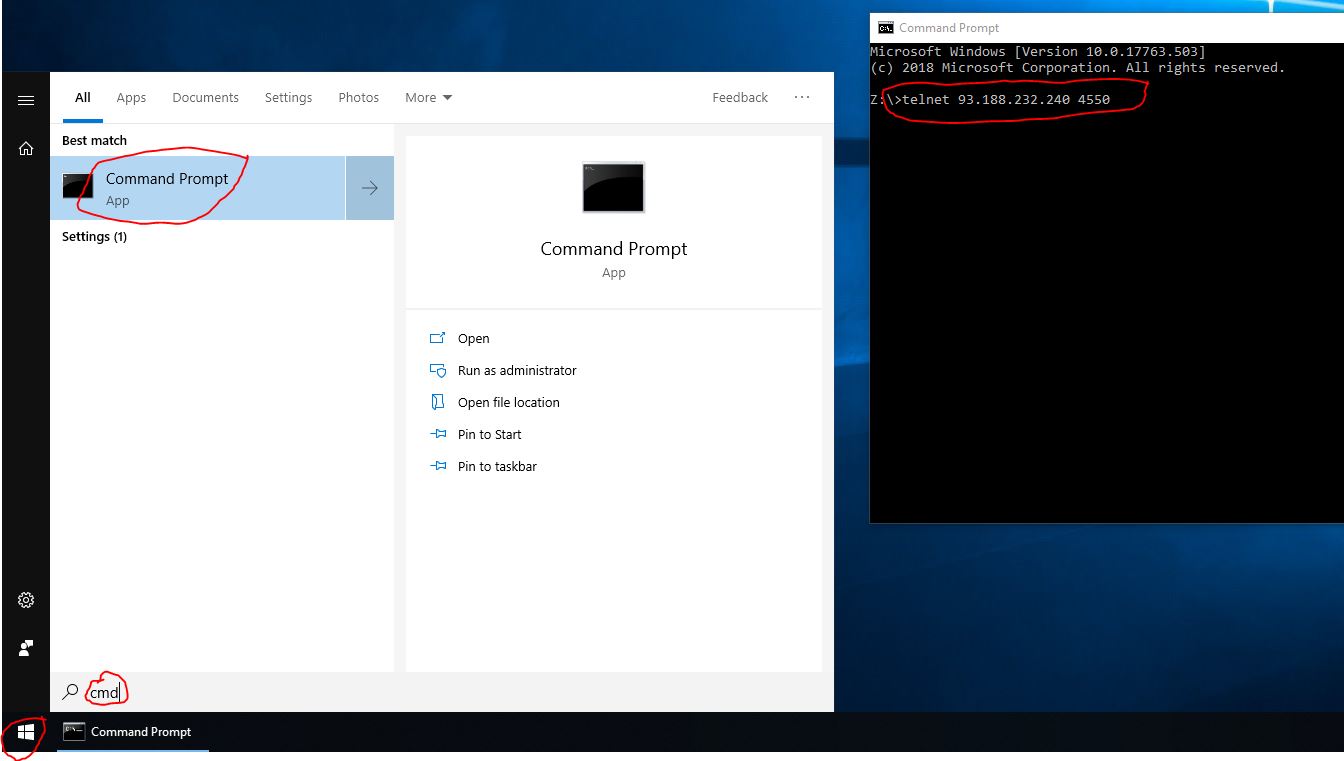
Task: Switch to the Apps search tab
Action: pyautogui.click(x=131, y=97)
